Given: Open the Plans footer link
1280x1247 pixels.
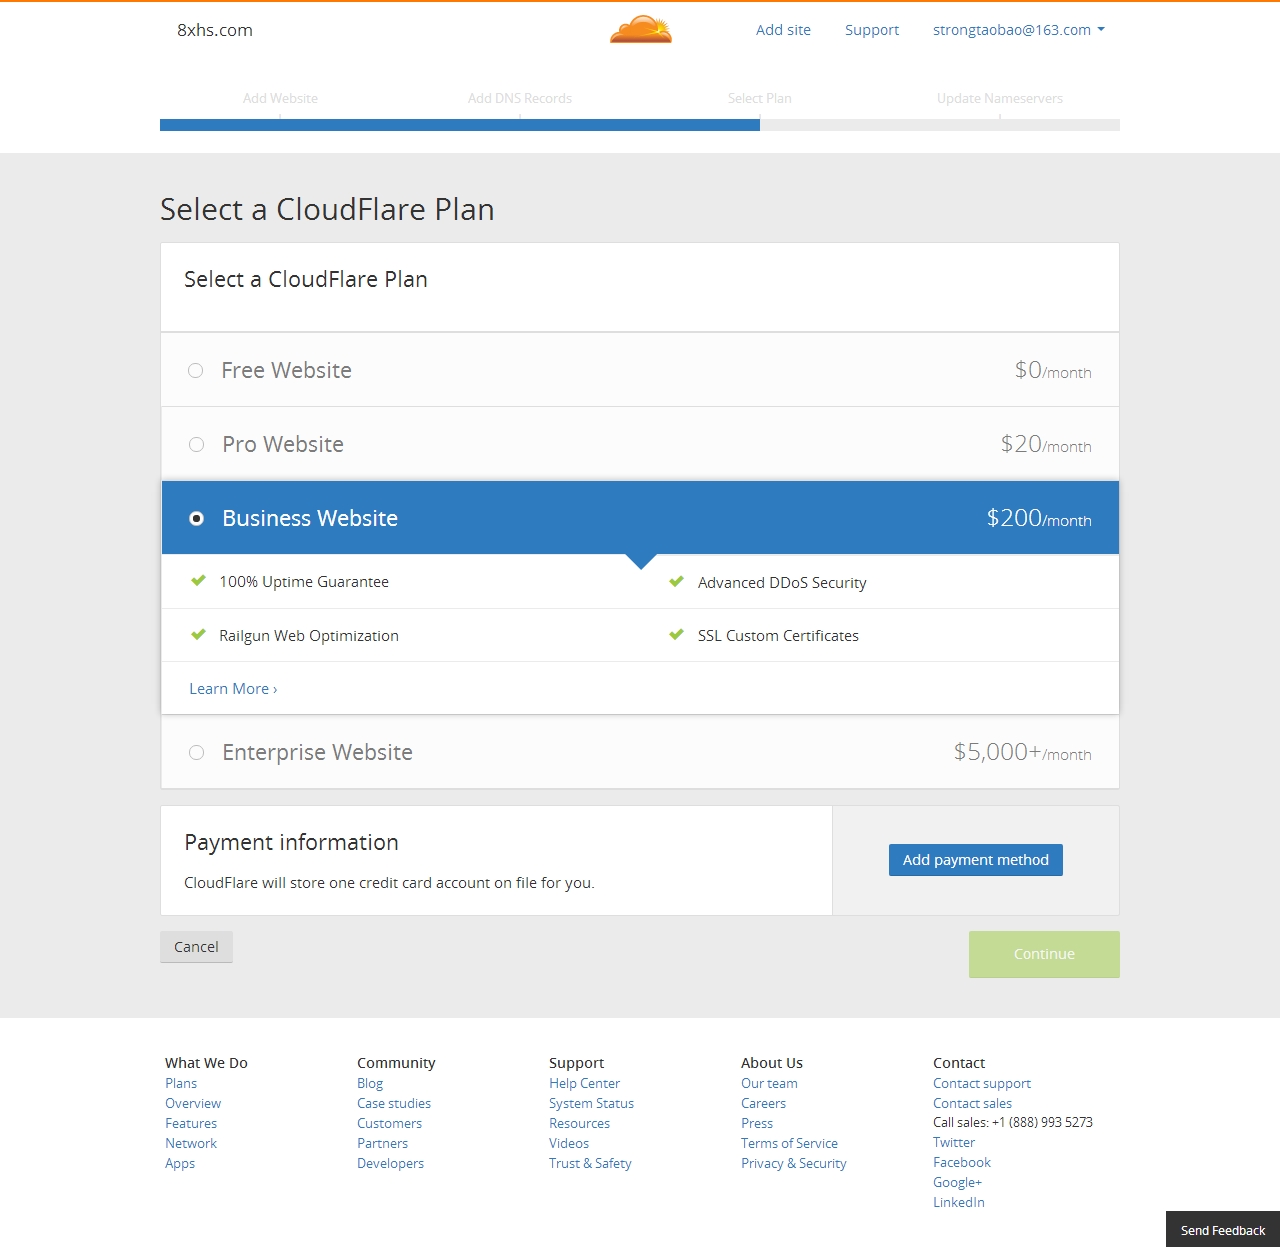Looking at the screenshot, I should pyautogui.click(x=181, y=1083).
